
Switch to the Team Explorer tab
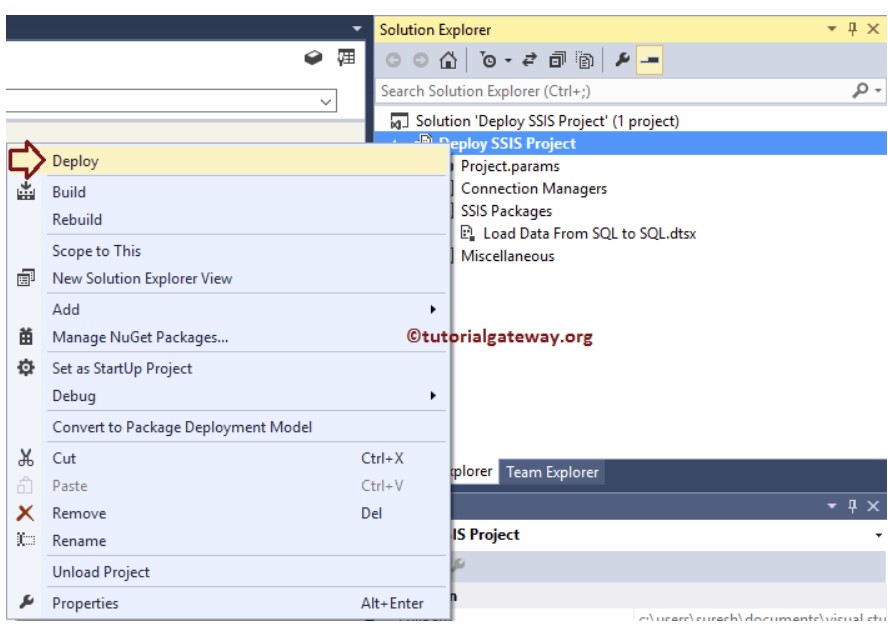click(x=552, y=472)
